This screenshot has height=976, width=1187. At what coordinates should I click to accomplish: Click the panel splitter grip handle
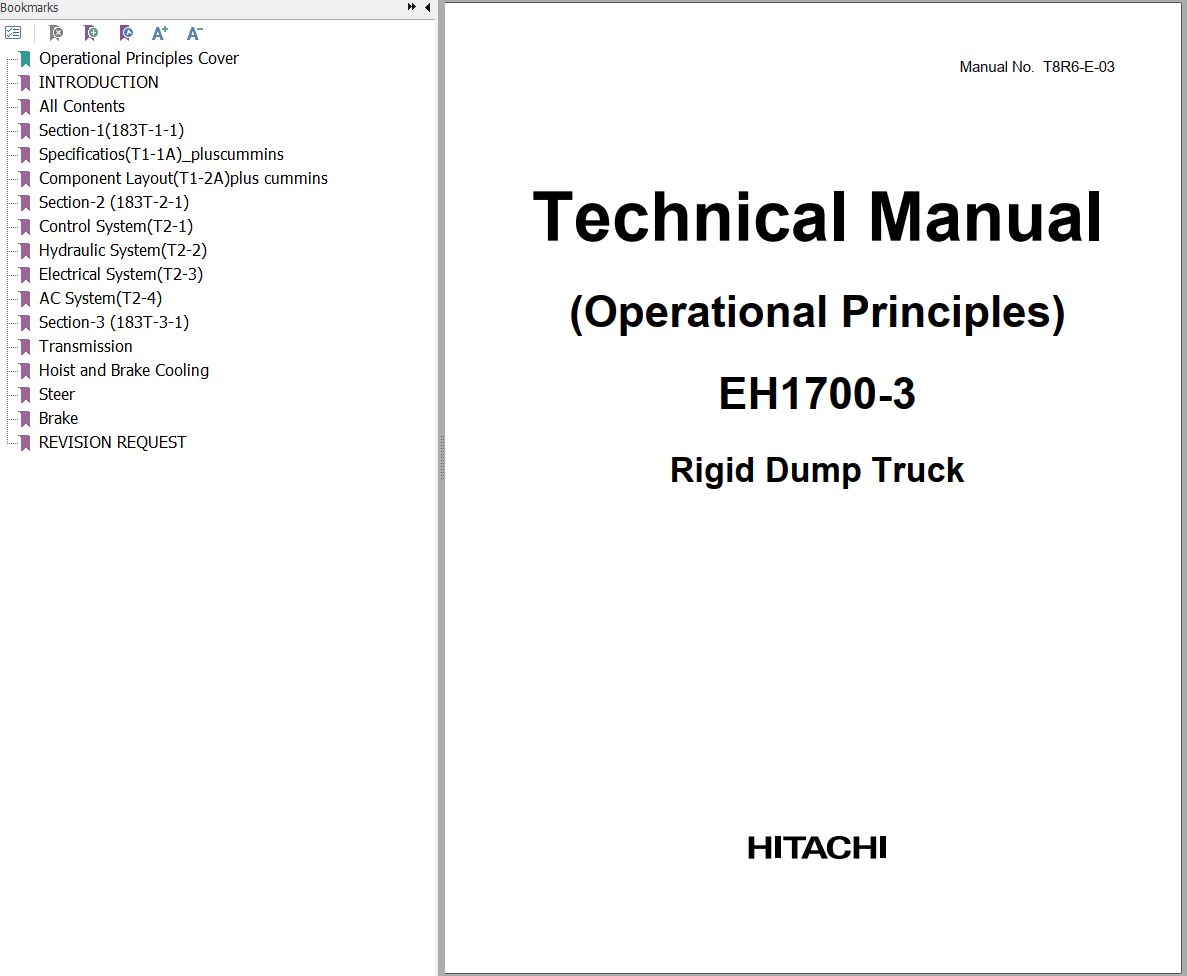point(441,457)
